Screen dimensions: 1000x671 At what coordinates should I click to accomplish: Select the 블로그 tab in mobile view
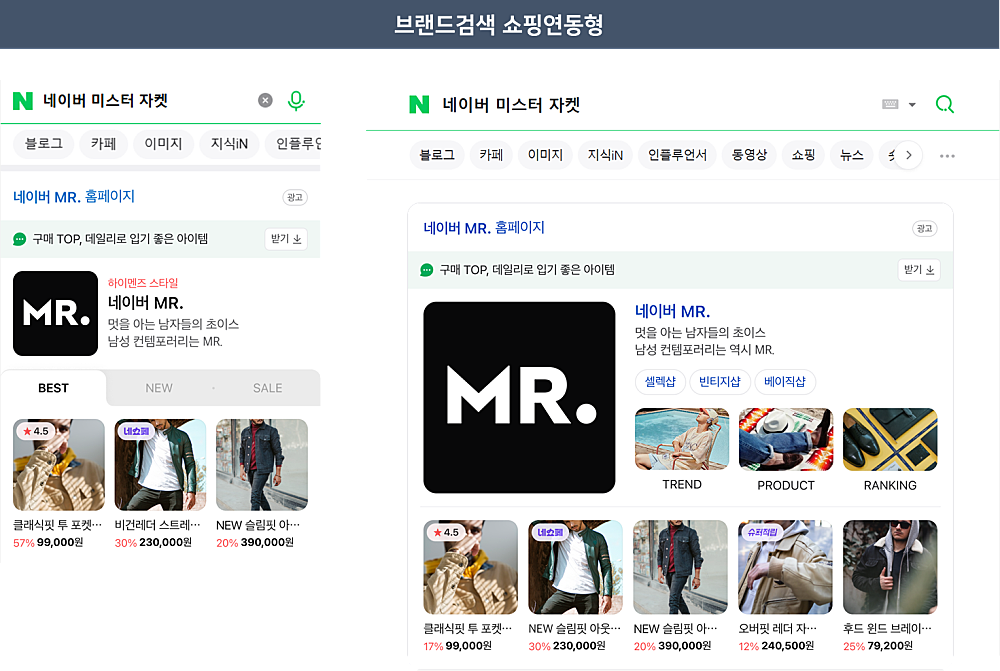[43, 144]
